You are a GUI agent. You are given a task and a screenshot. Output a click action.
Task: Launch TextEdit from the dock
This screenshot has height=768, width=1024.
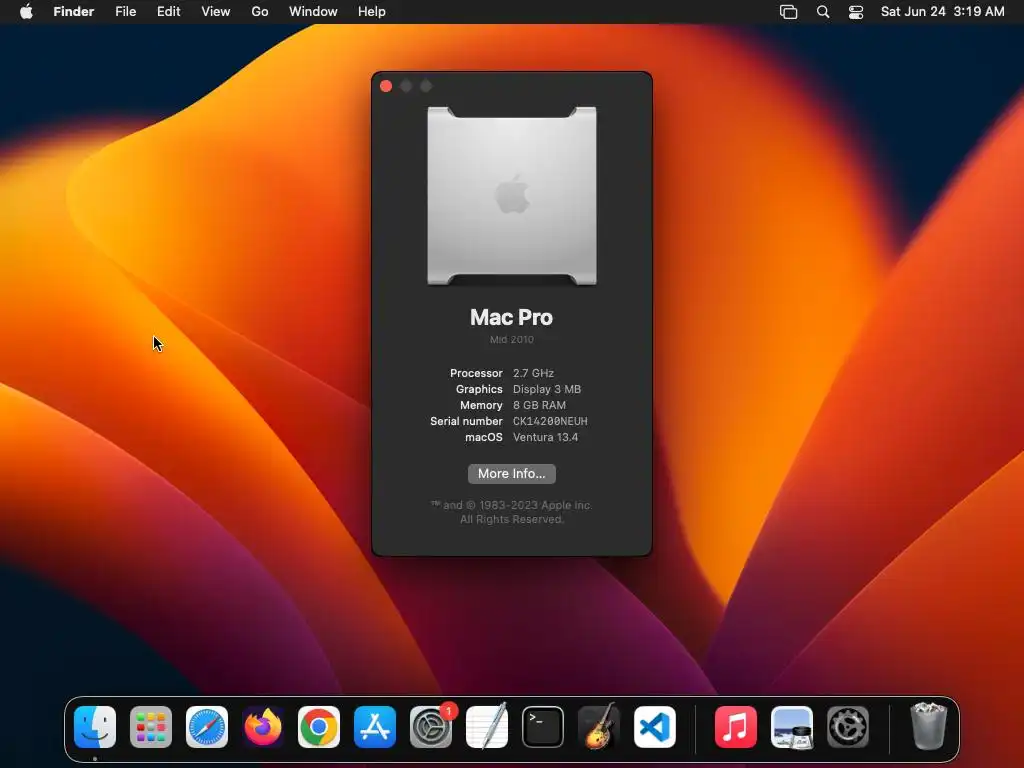coord(487,727)
